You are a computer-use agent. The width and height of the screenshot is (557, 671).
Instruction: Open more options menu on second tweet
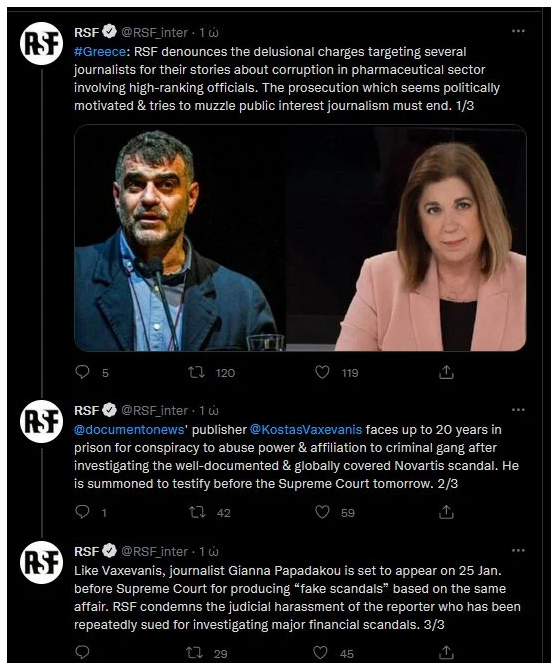tap(518, 410)
